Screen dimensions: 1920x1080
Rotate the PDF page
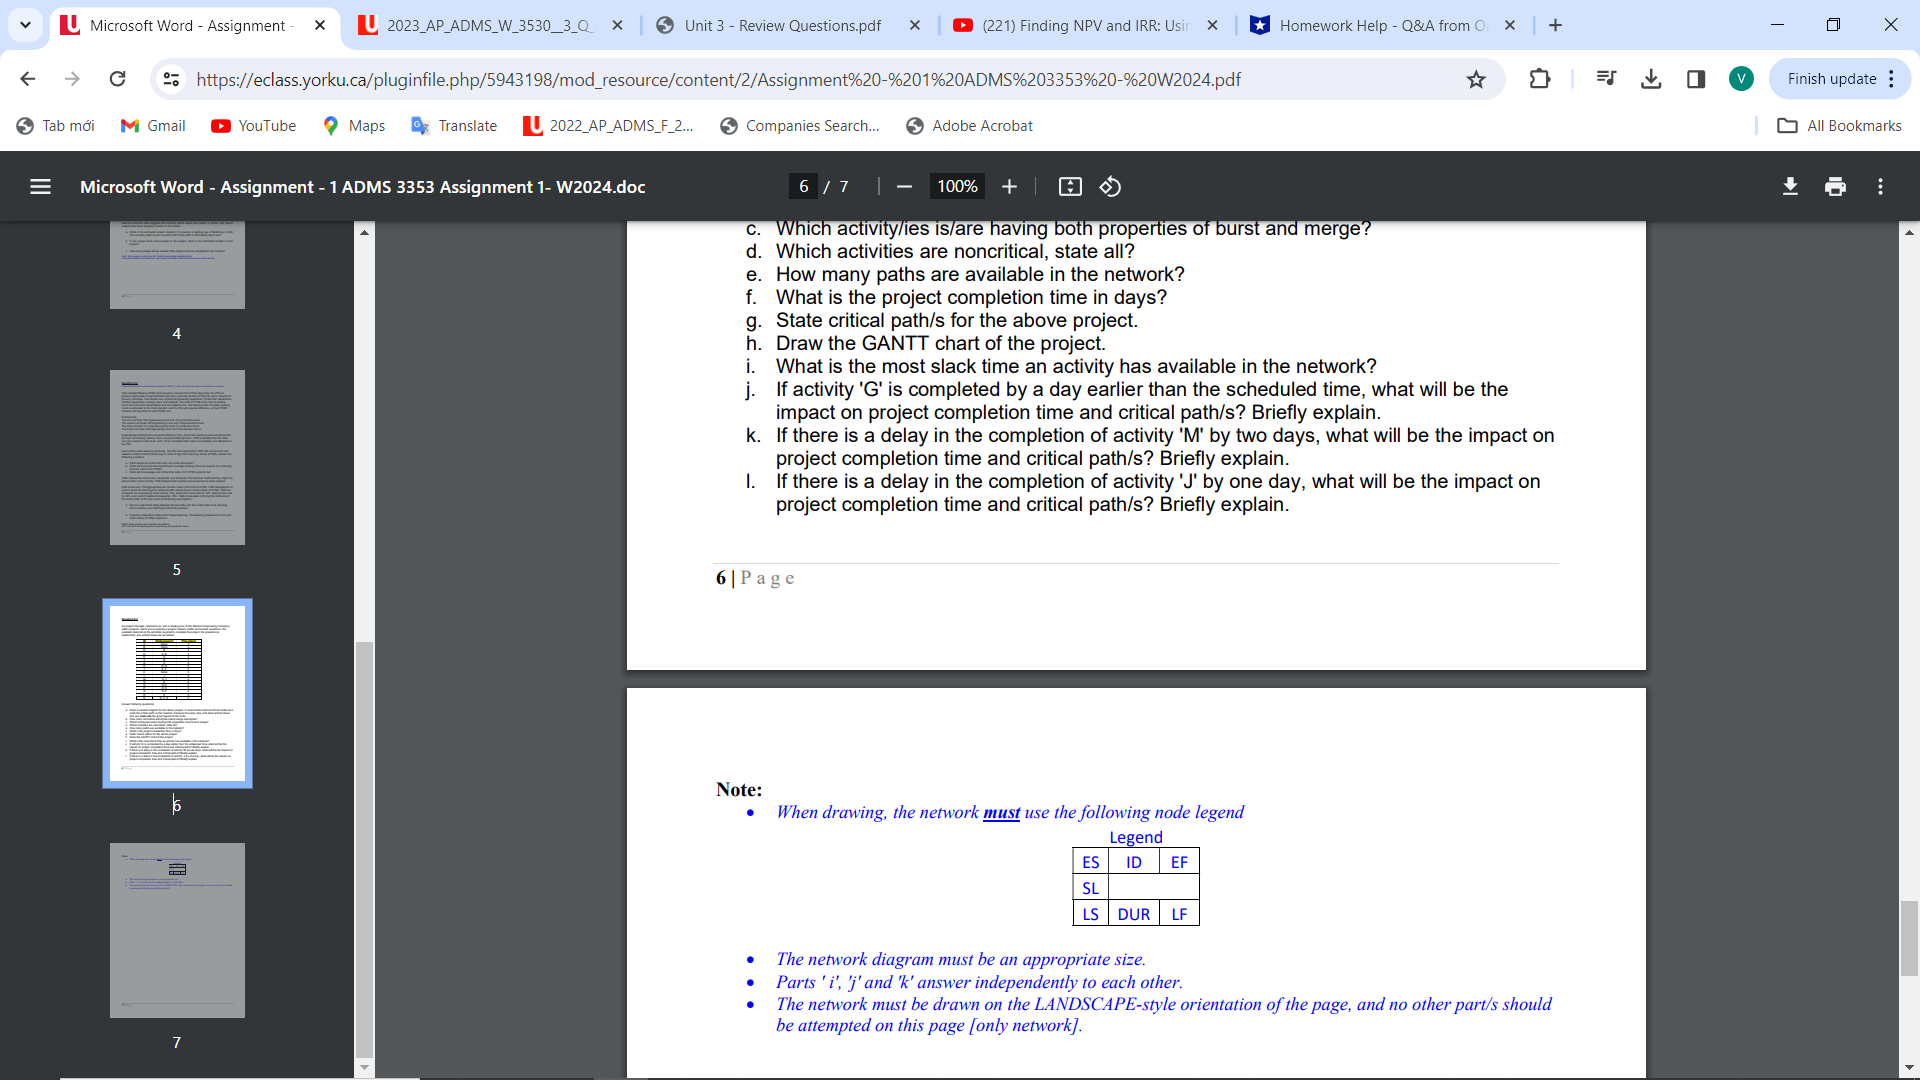click(x=1110, y=186)
